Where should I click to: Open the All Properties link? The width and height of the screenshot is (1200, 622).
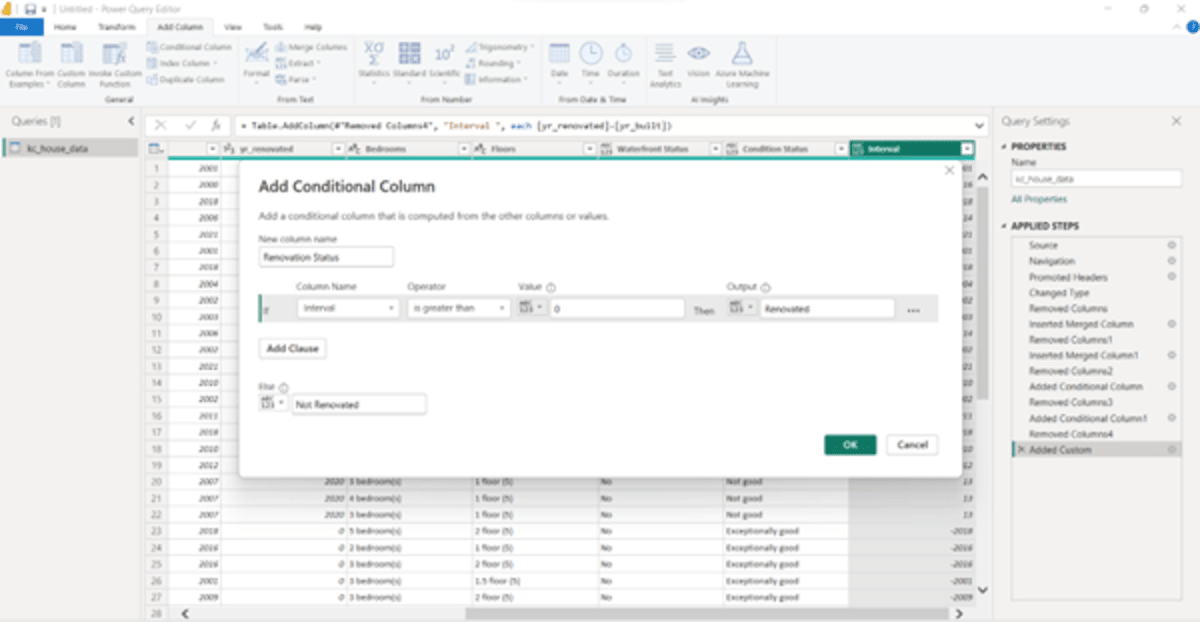pos(1039,199)
